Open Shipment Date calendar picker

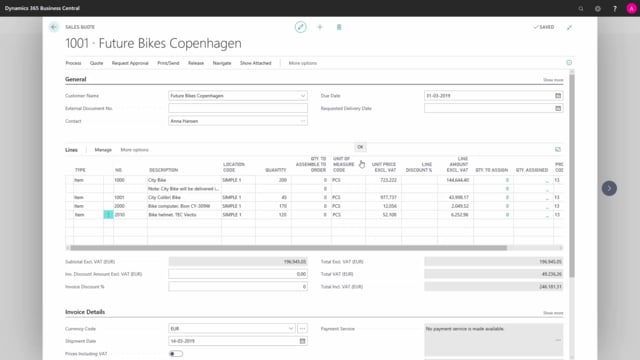coord(302,341)
